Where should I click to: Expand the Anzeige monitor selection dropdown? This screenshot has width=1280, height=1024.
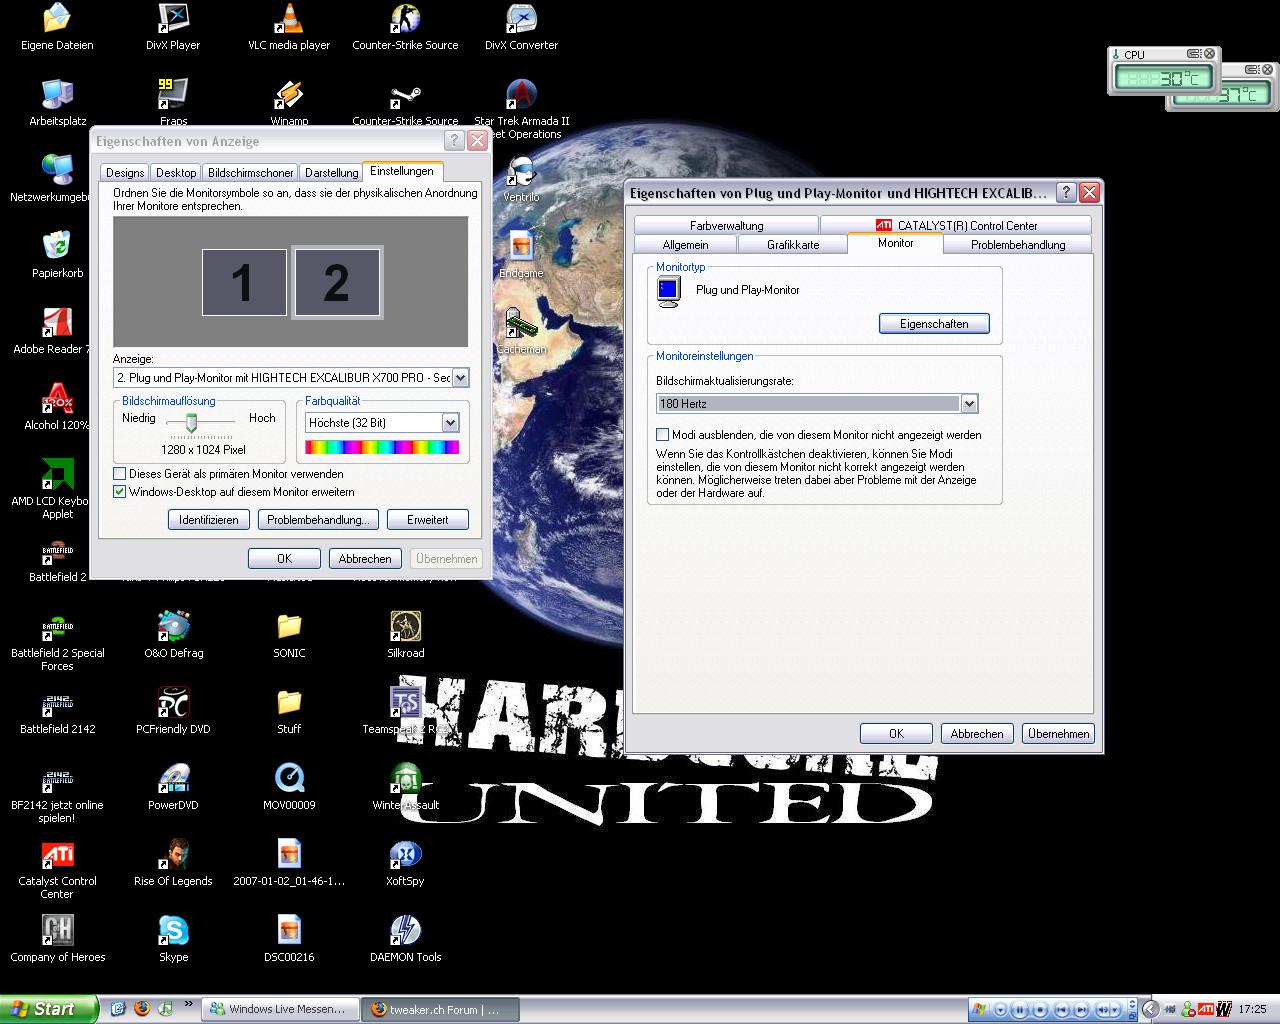coord(460,378)
